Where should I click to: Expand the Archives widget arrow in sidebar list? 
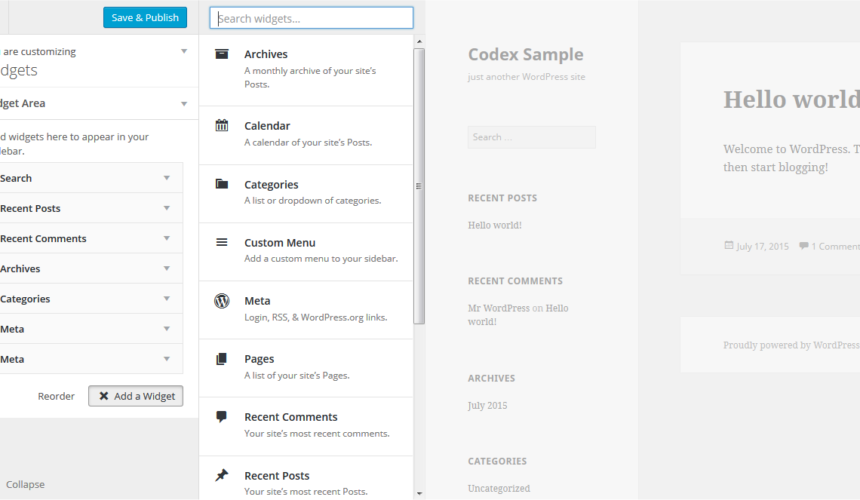167,268
